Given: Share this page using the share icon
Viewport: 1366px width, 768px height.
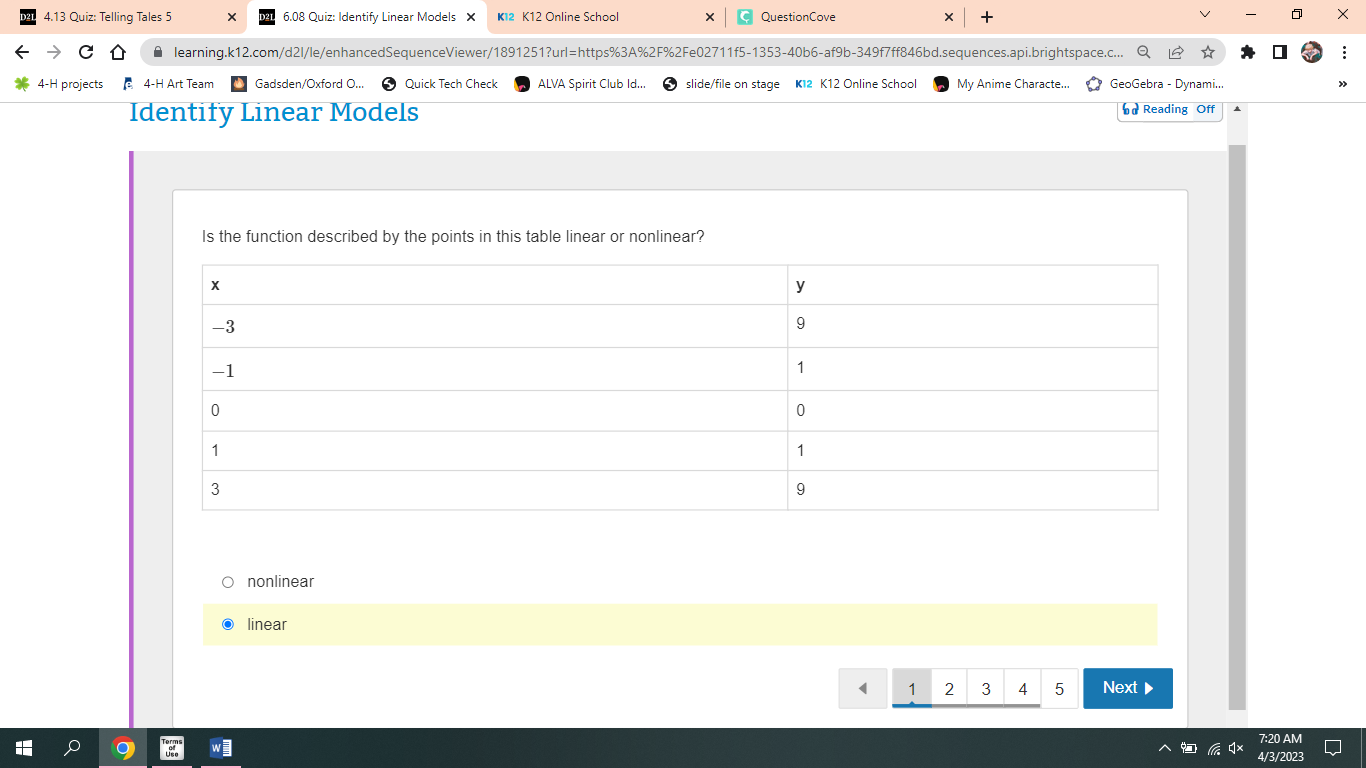Looking at the screenshot, I should 1176,52.
